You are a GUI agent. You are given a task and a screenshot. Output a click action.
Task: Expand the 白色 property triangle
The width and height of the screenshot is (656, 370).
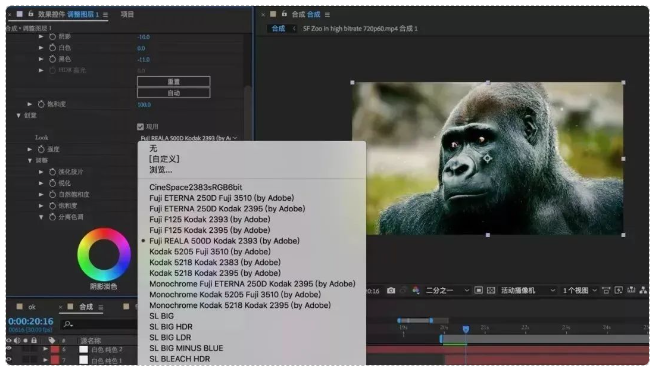pyautogui.click(x=41, y=48)
